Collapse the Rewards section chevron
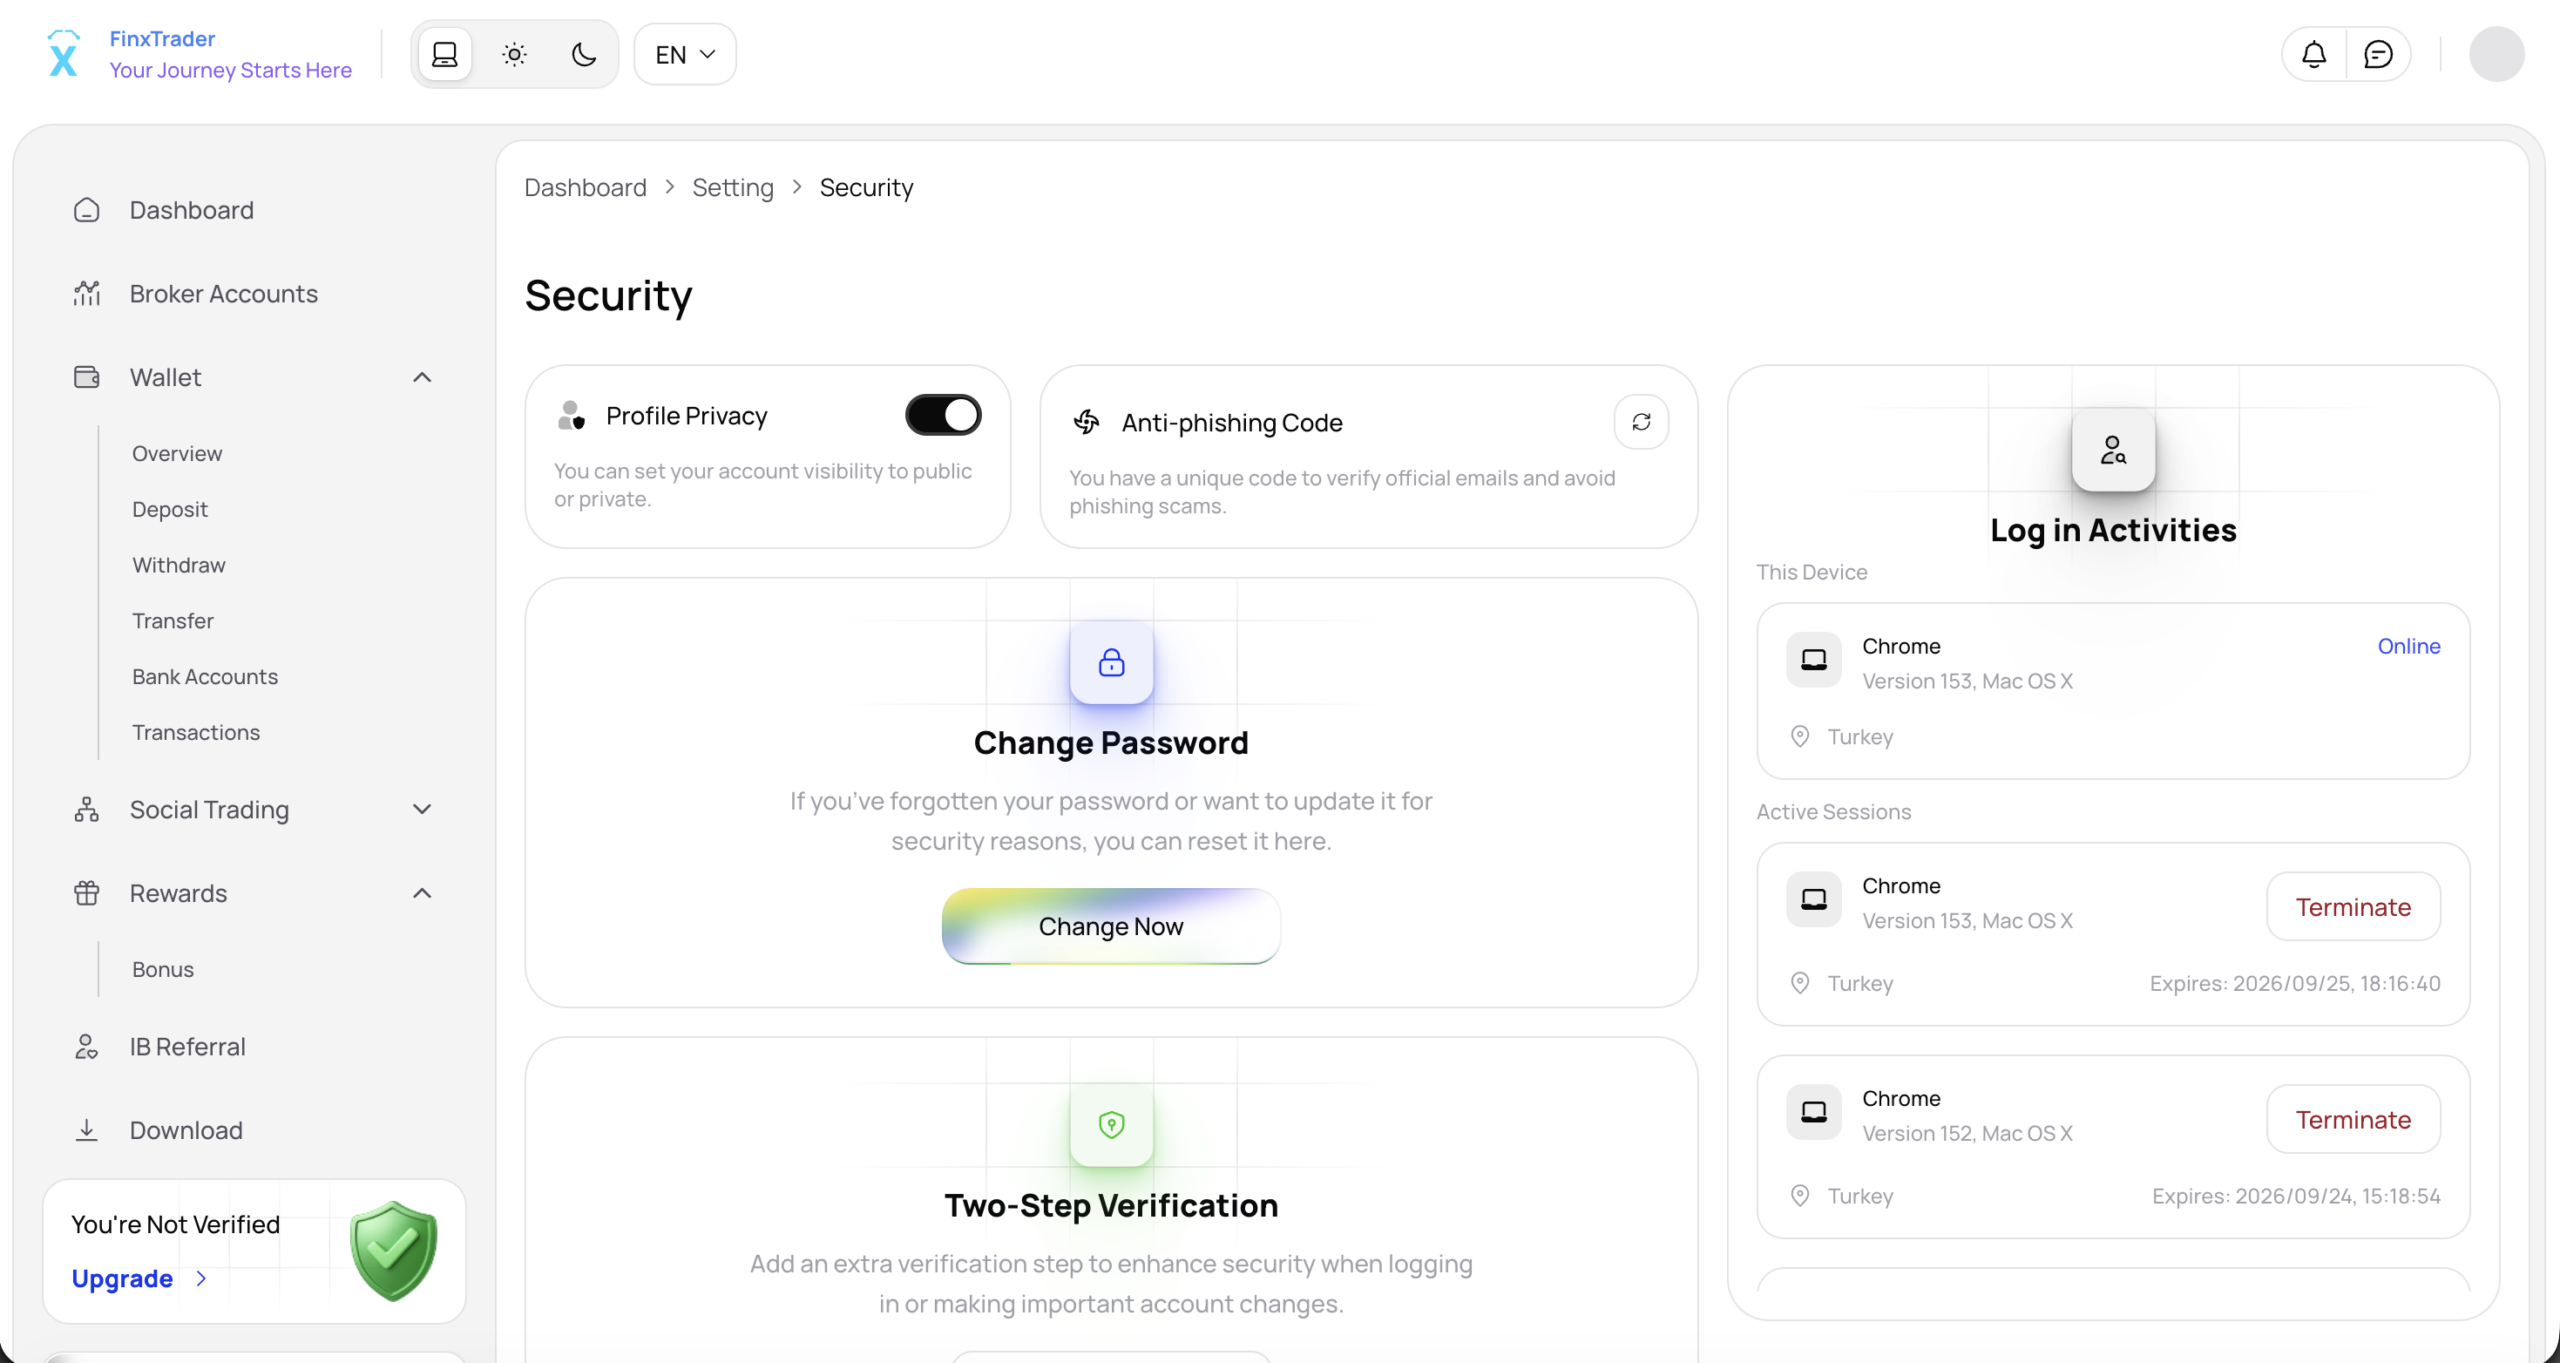Image resolution: width=2560 pixels, height=1363 pixels. (422, 893)
